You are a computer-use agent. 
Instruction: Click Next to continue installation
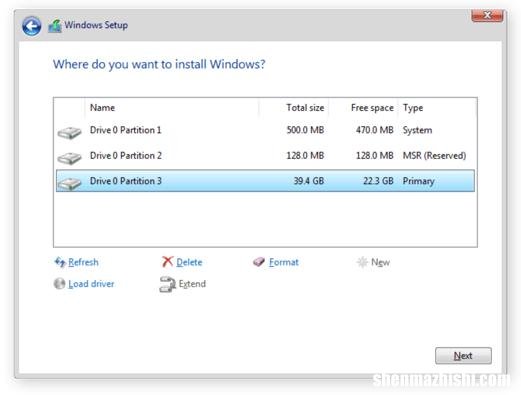tap(463, 356)
